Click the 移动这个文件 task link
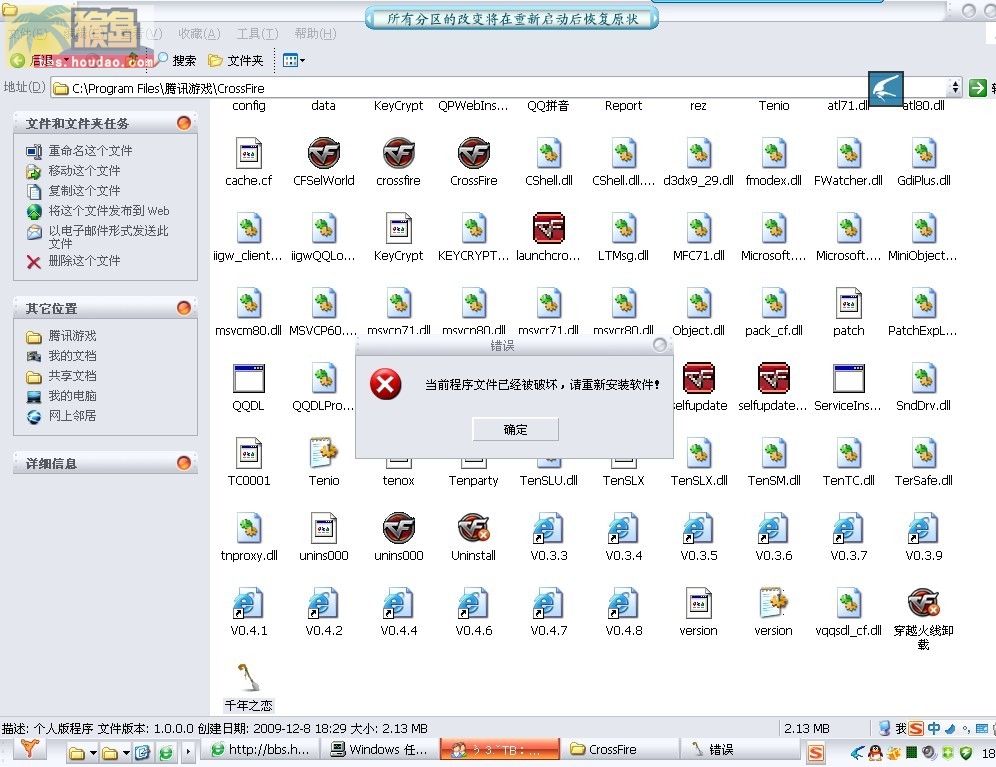The image size is (996, 767). pyautogui.click(x=84, y=170)
